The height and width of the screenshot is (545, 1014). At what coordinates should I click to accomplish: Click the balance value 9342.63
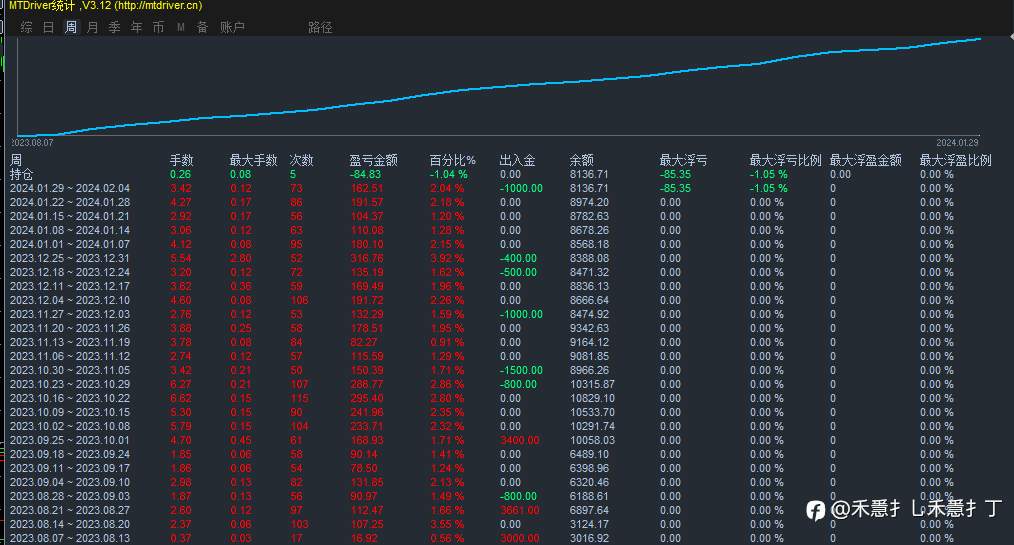click(x=589, y=328)
